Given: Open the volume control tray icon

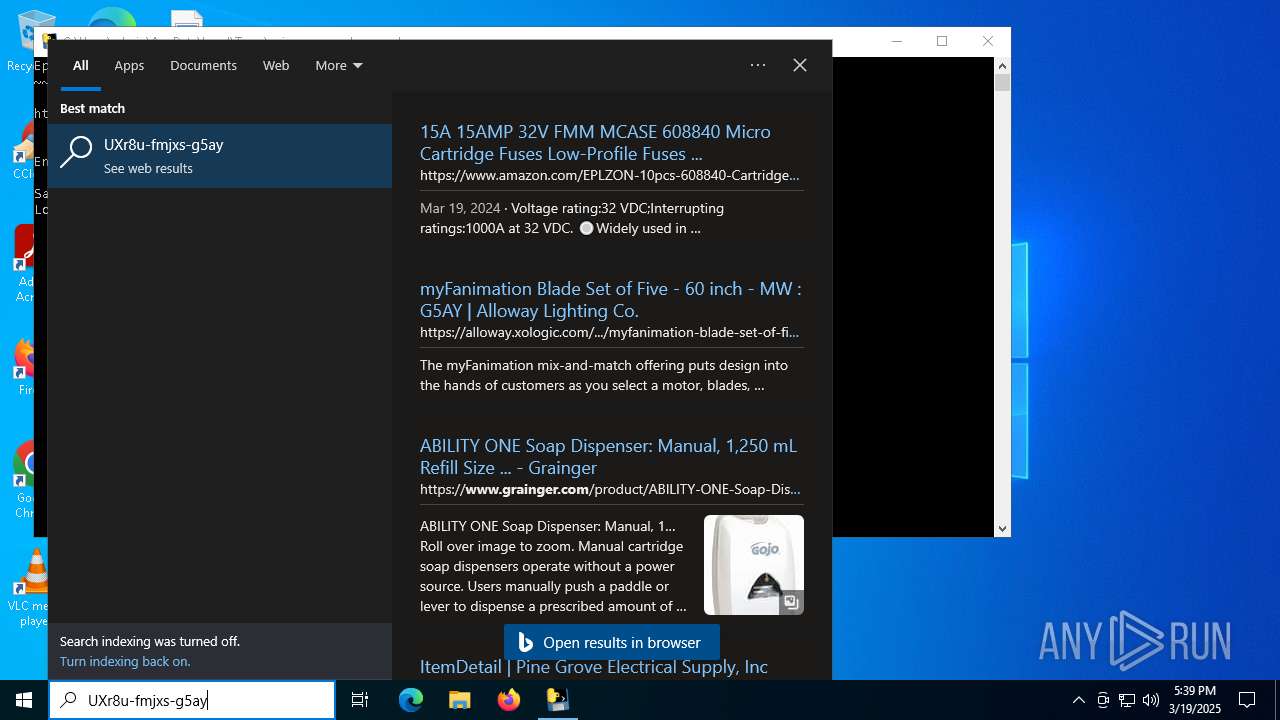Looking at the screenshot, I should coord(1151,700).
